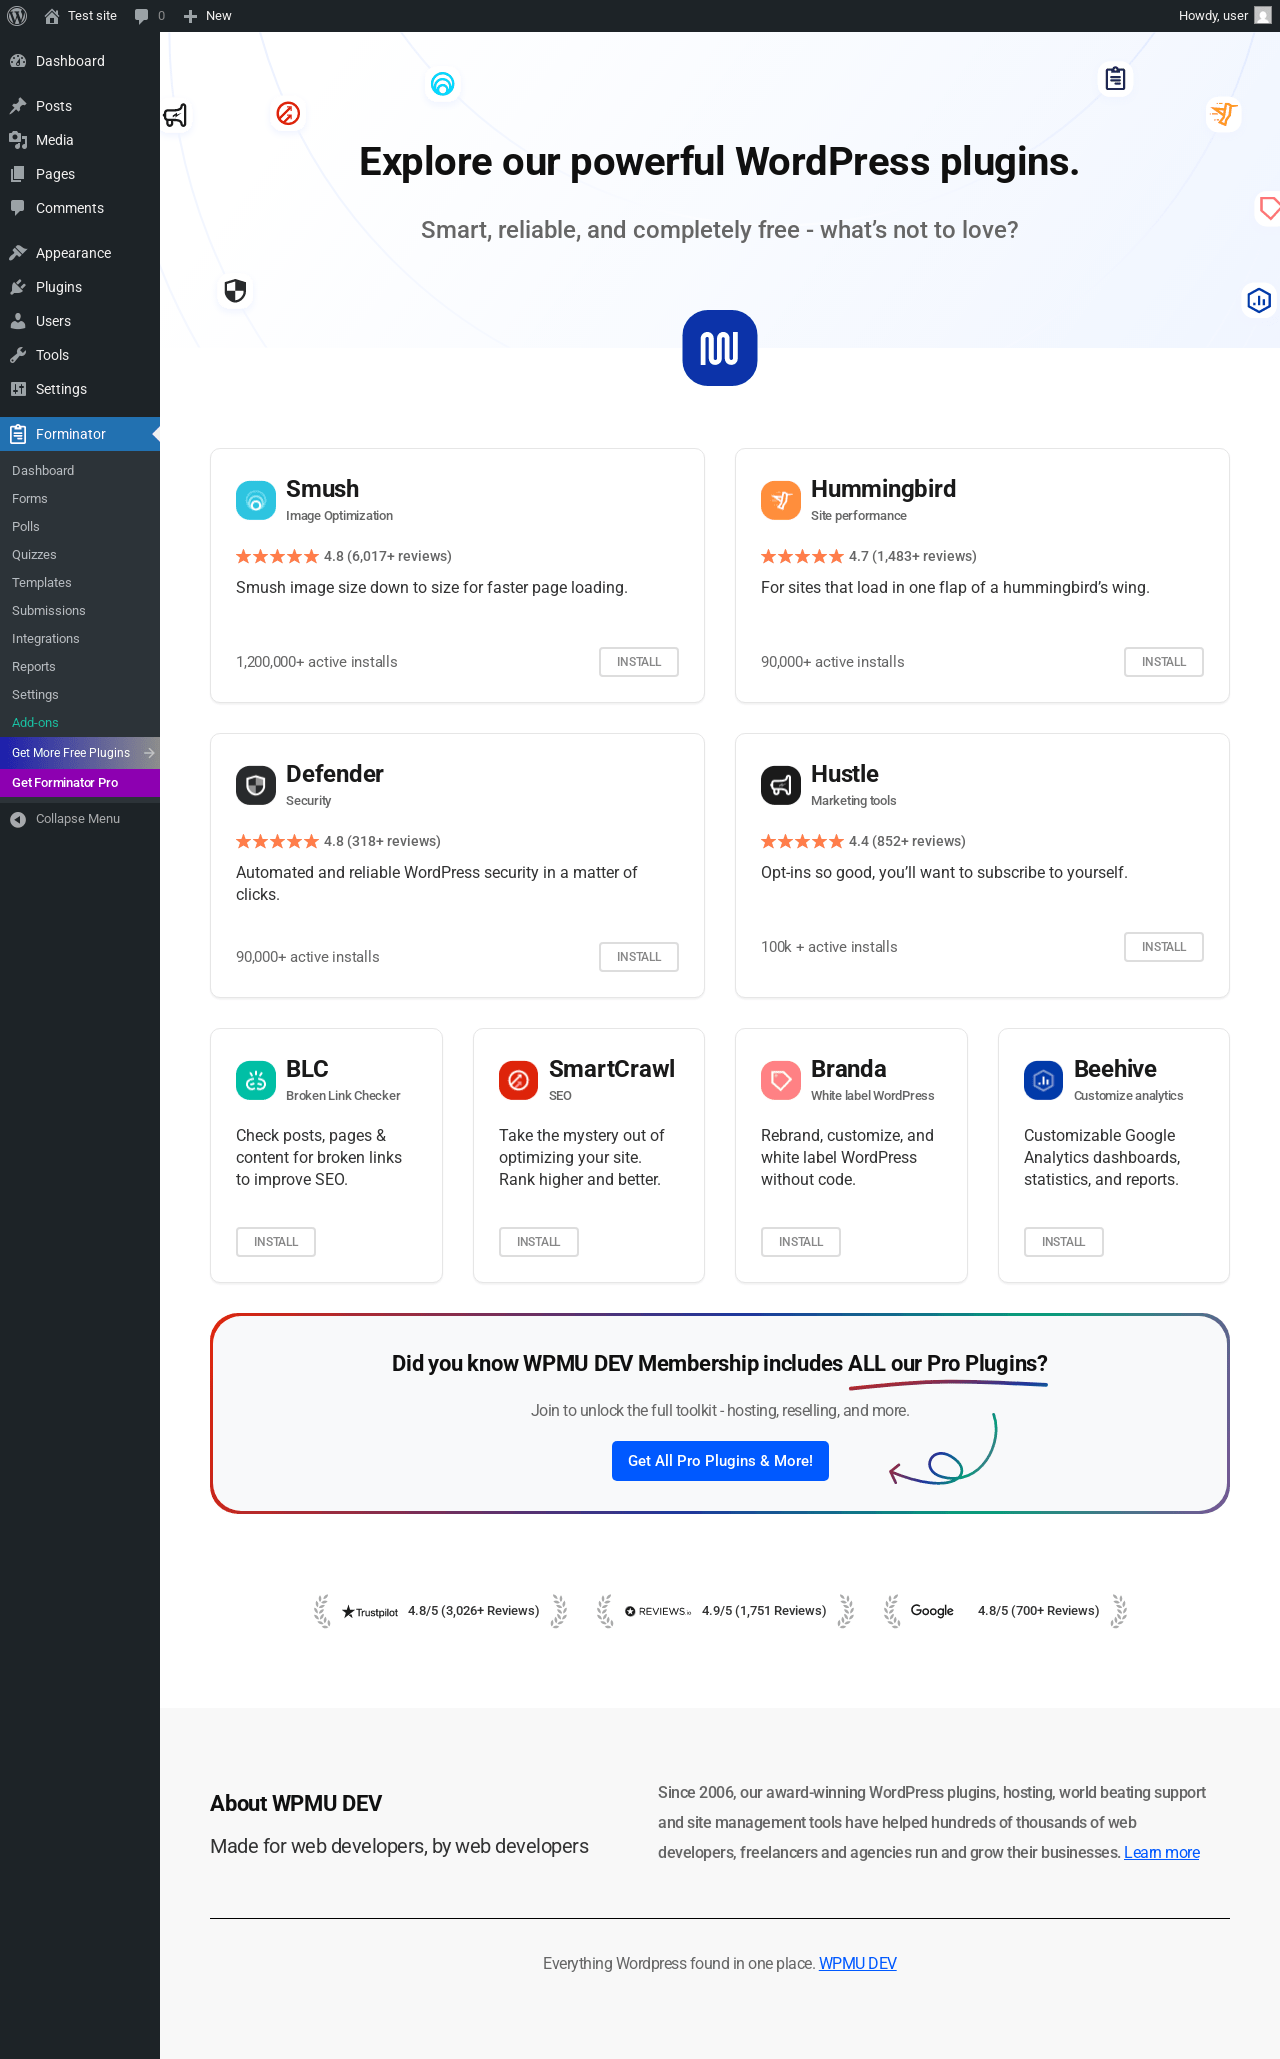The height and width of the screenshot is (2059, 1280).
Task: Click floating Beehive icon in hero banner
Action: [1259, 300]
